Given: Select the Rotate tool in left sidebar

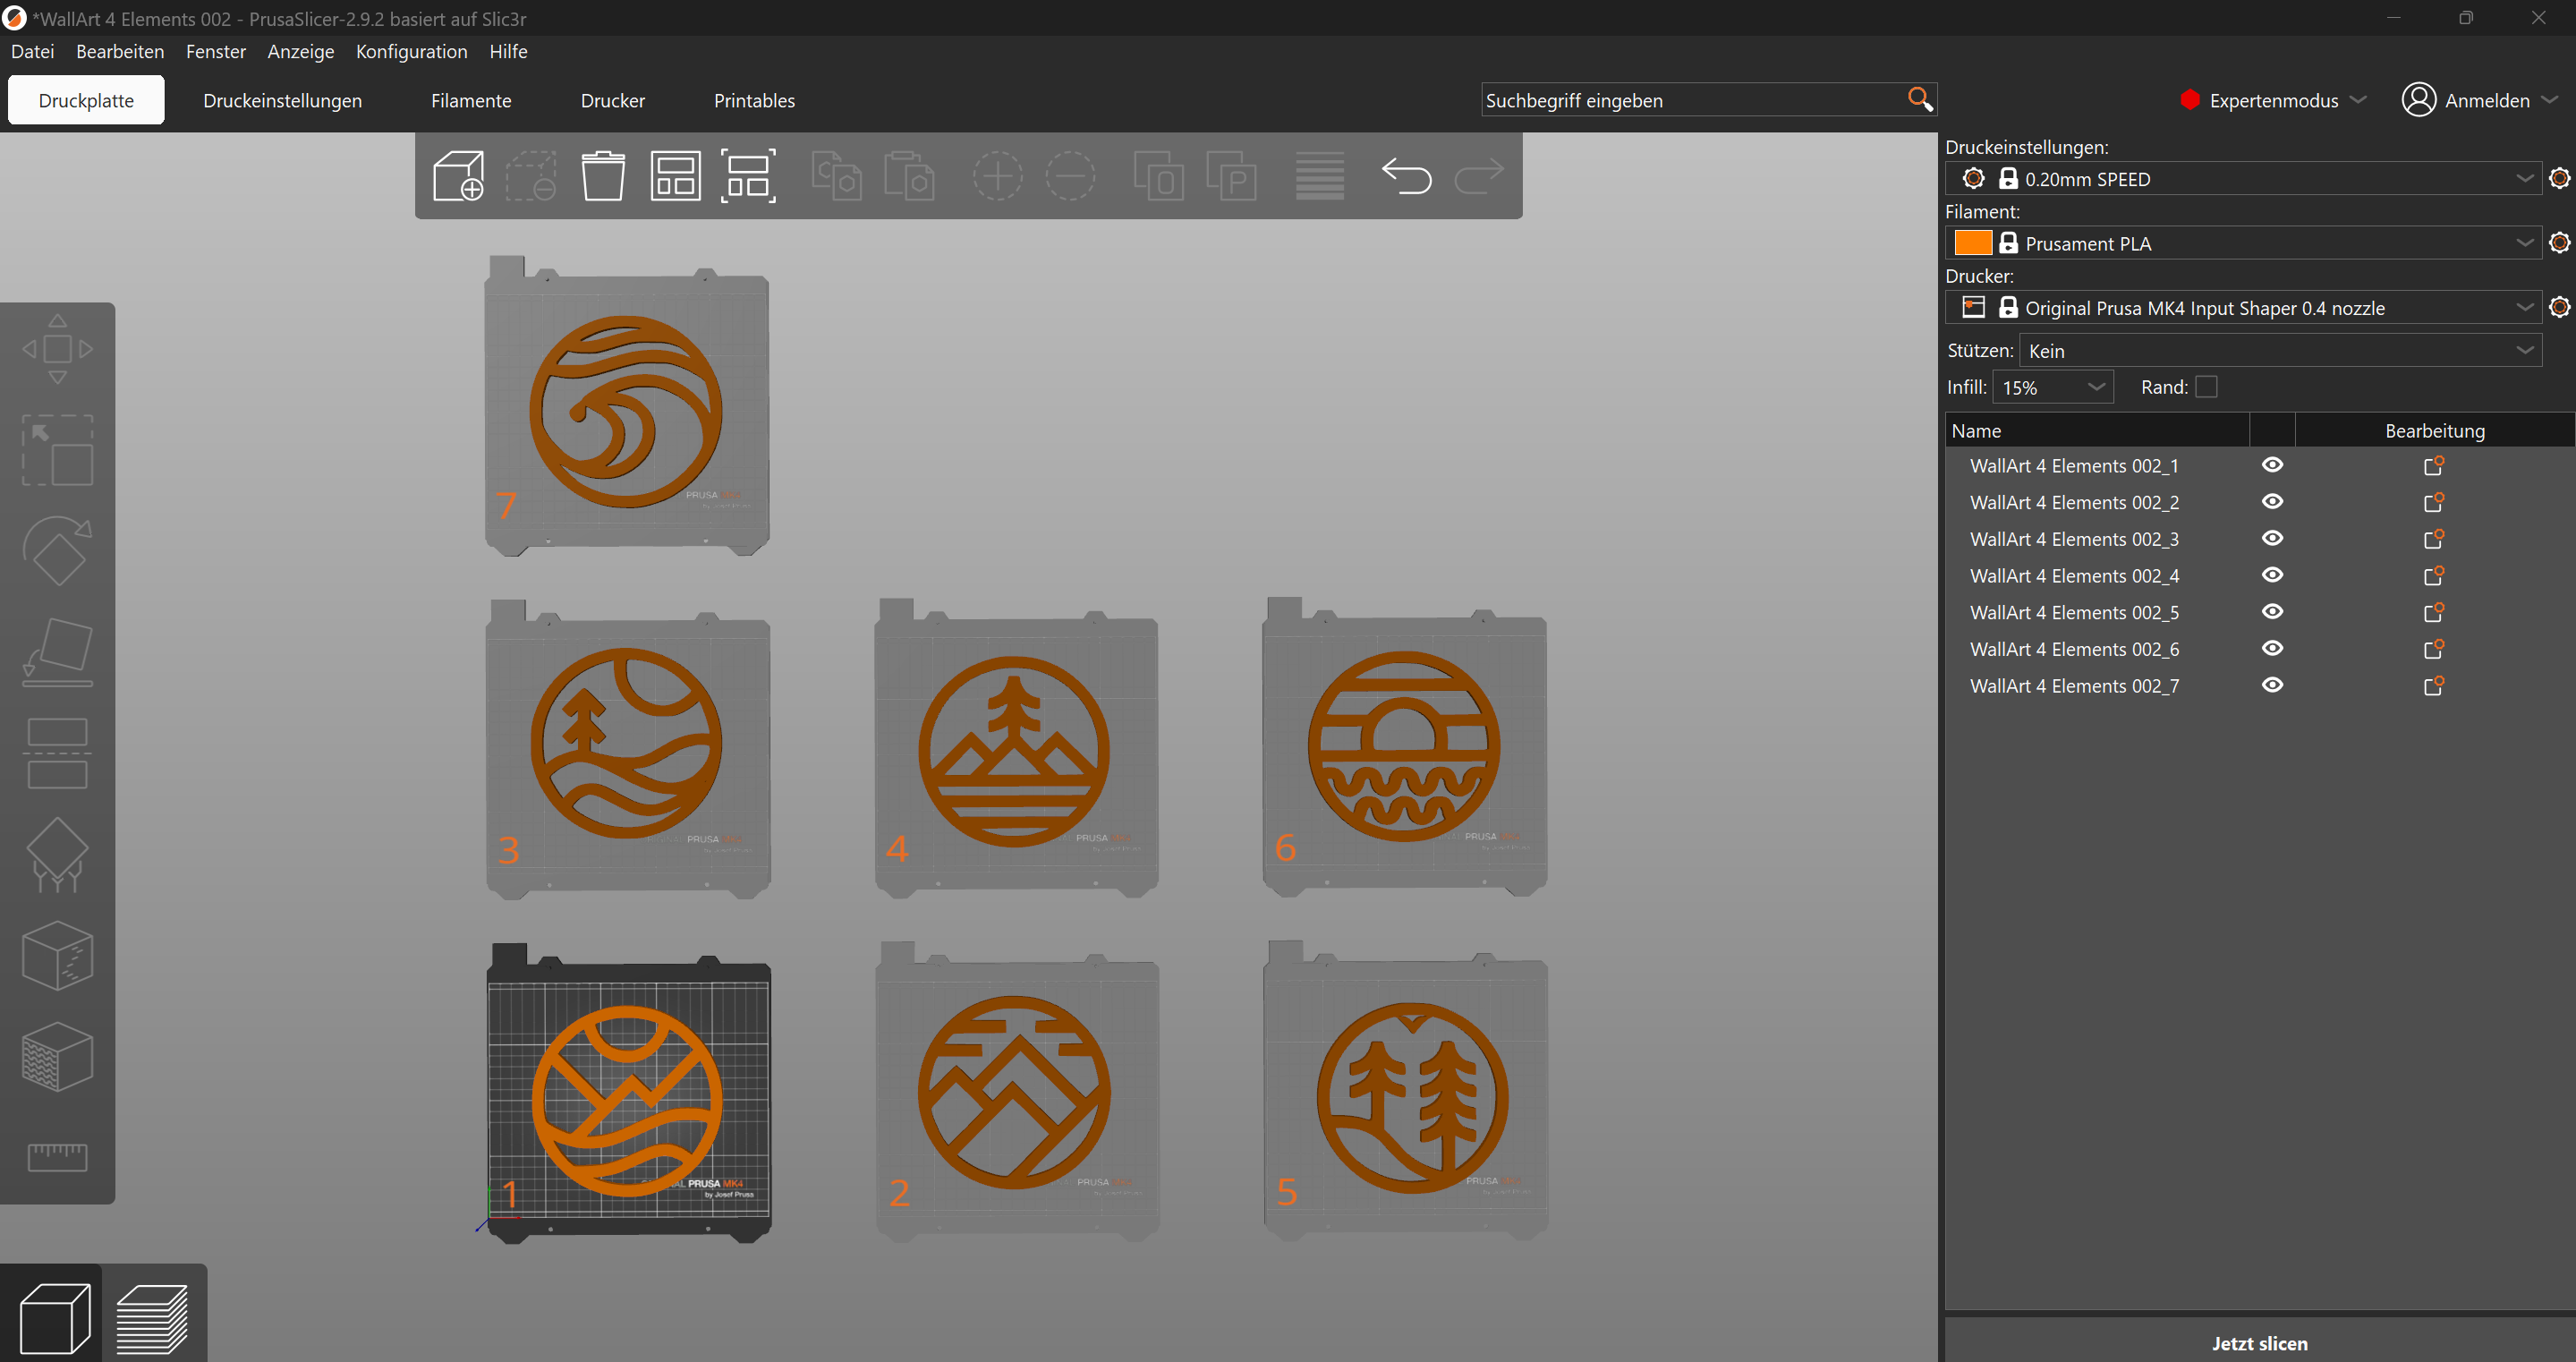Looking at the screenshot, I should 58,551.
